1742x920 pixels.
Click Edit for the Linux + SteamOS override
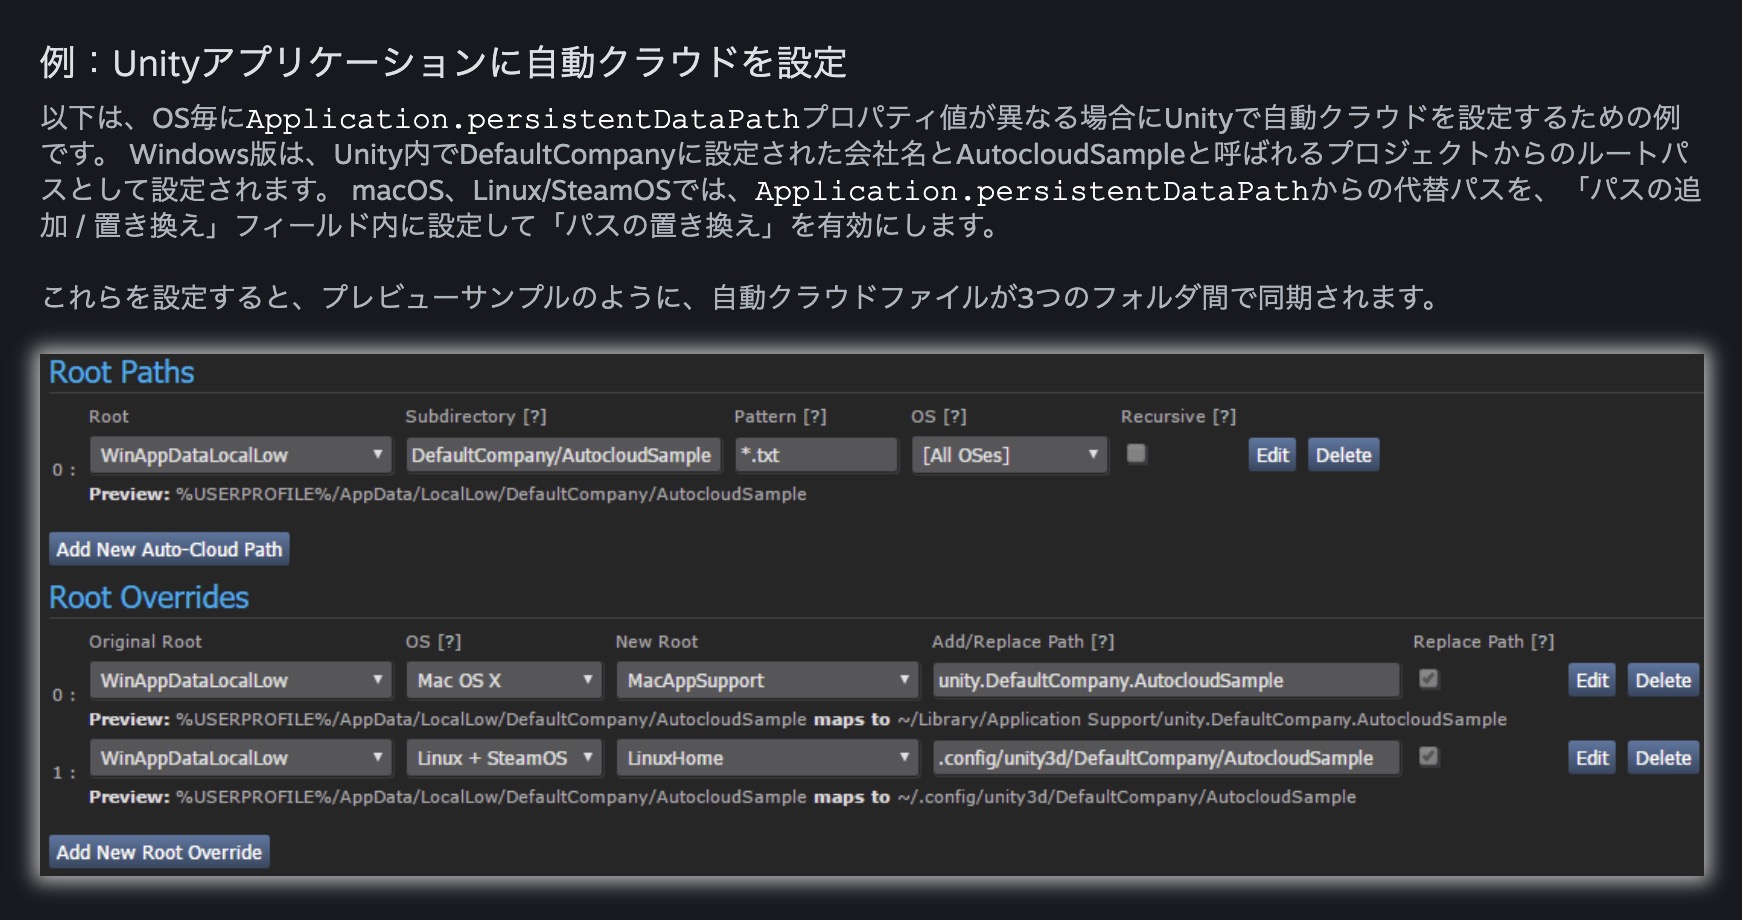tap(1592, 758)
